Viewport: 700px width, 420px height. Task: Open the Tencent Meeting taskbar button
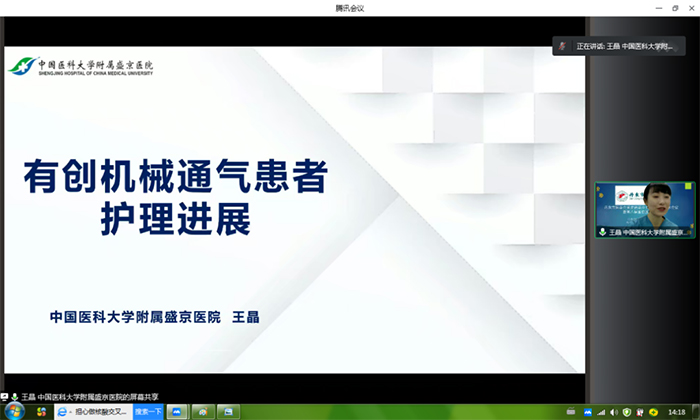pyautogui.click(x=181, y=411)
